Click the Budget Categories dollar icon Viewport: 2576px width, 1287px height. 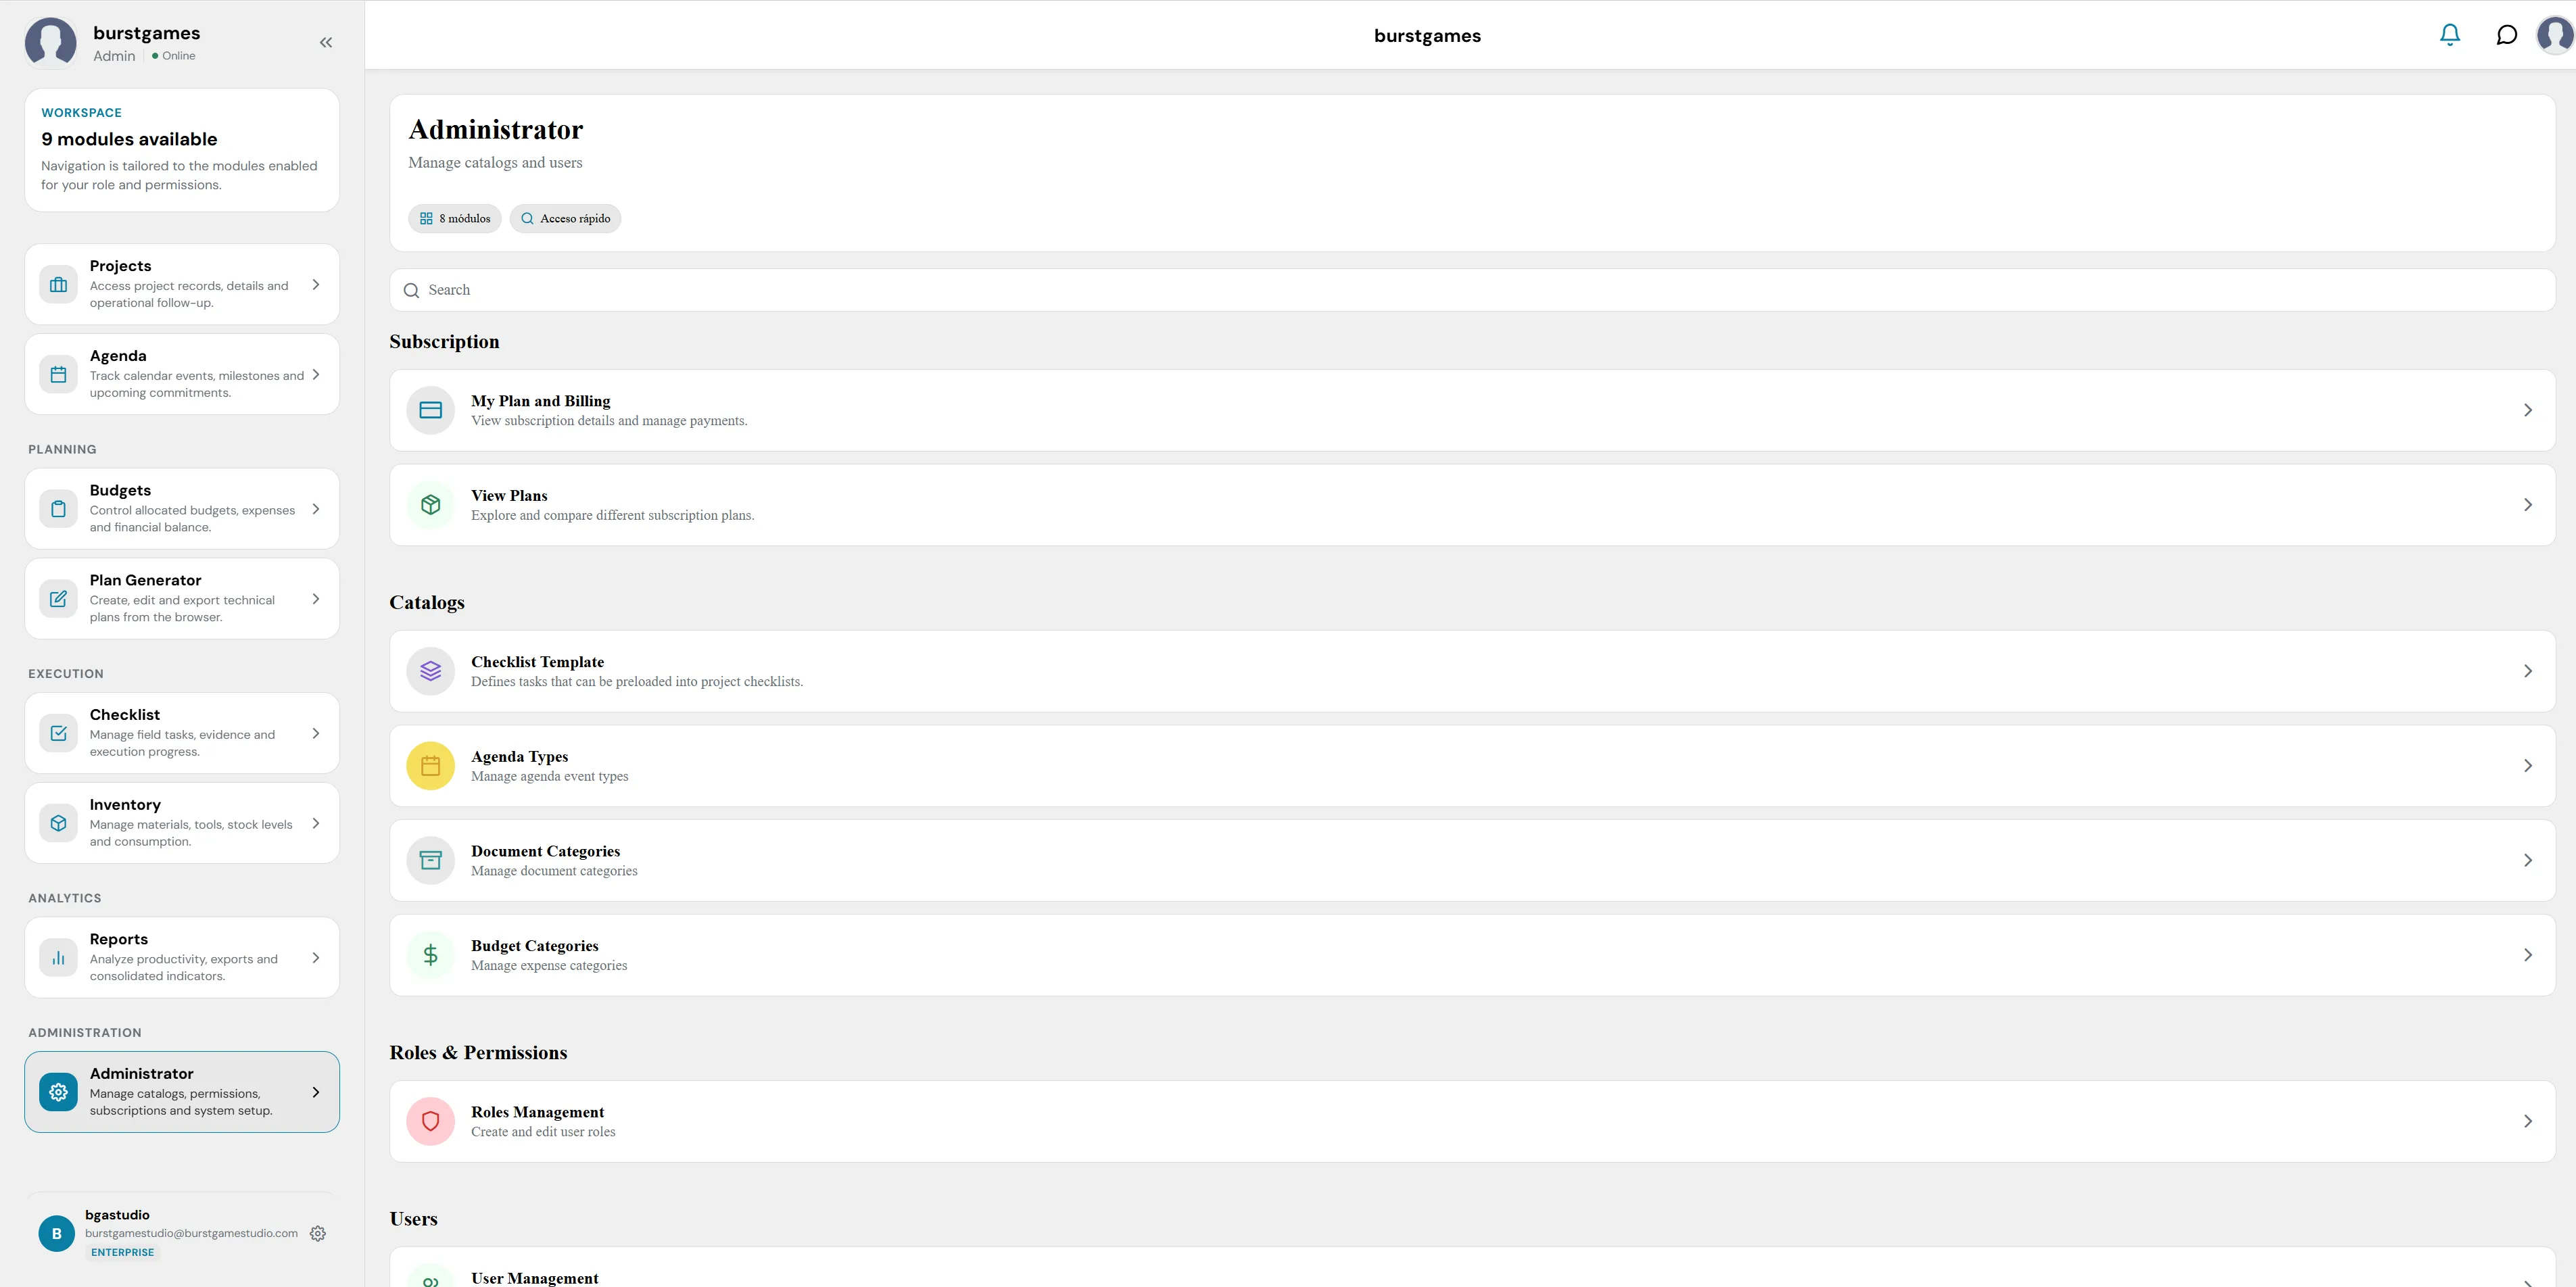click(x=430, y=955)
